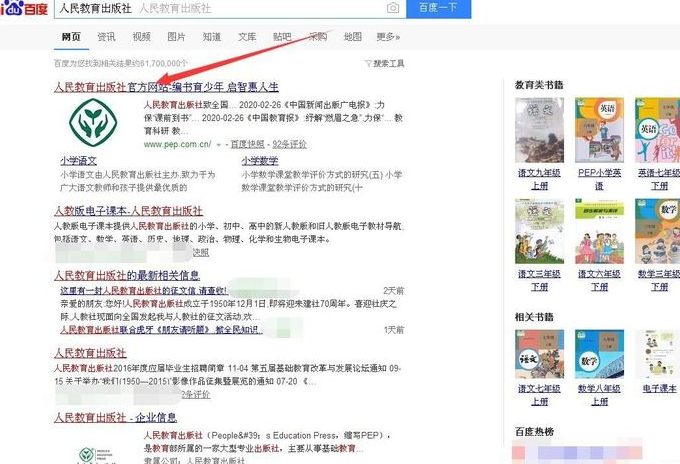Screen dimensions: 680x464
Task: Expand dropdown arrow next to pep.com.cn
Action: coord(219,144)
